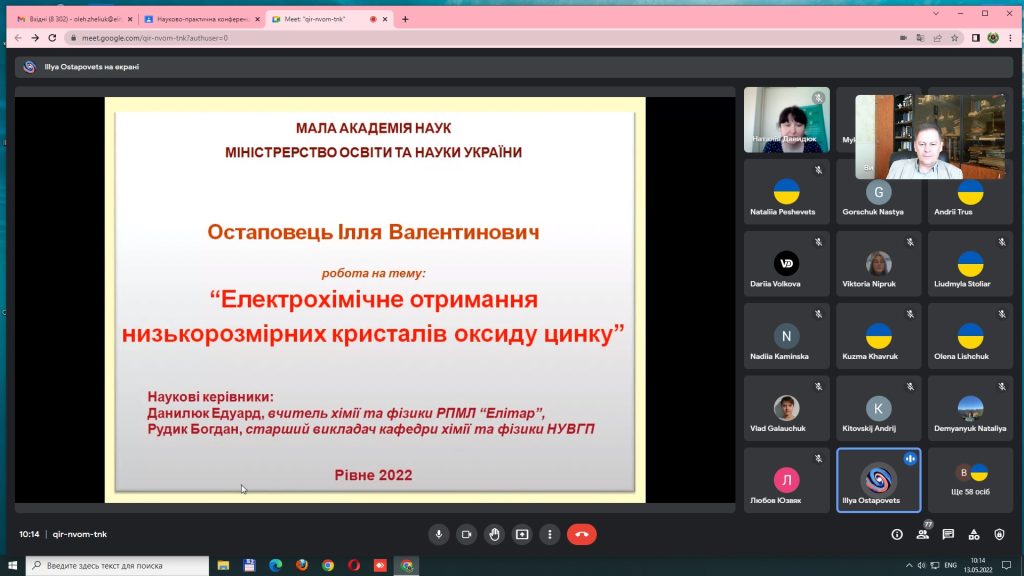The image size is (1024, 576).
Task: Open the Windows Start menu
Action: [x=12, y=565]
